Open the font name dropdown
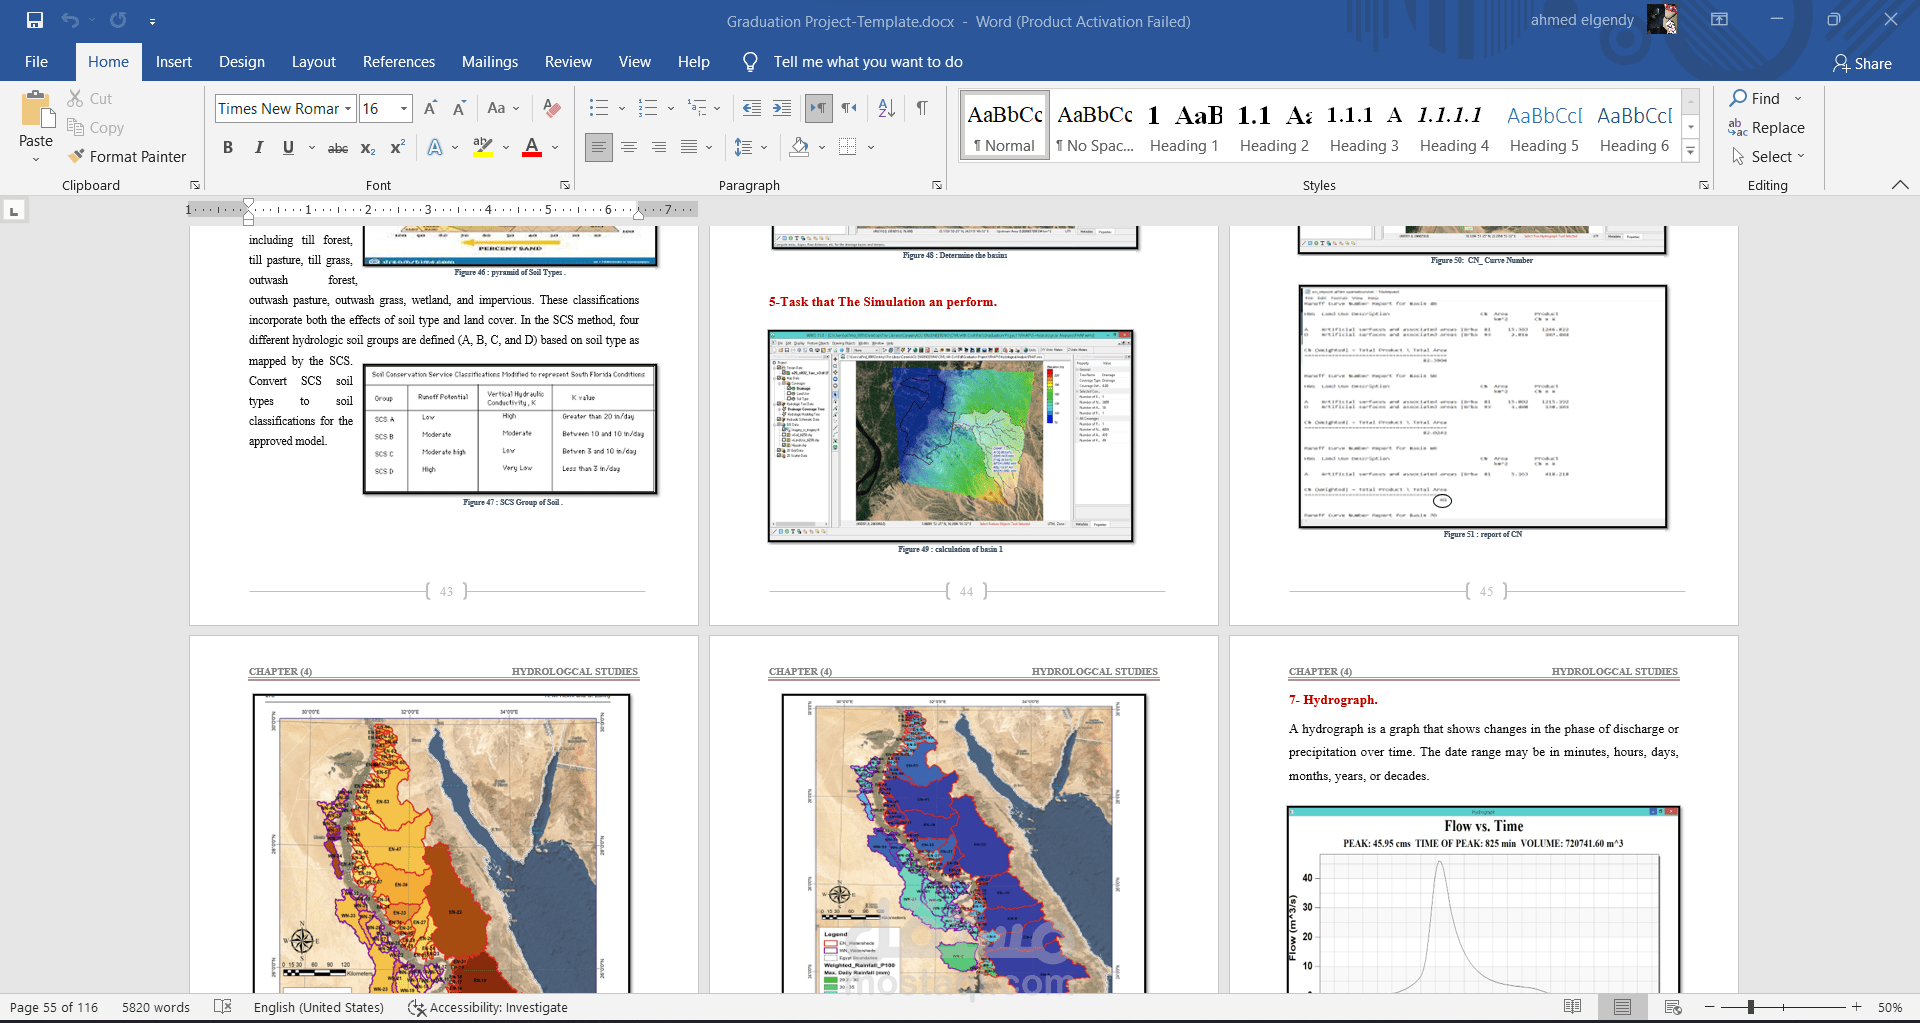The height and width of the screenshot is (1023, 1920). (x=348, y=109)
